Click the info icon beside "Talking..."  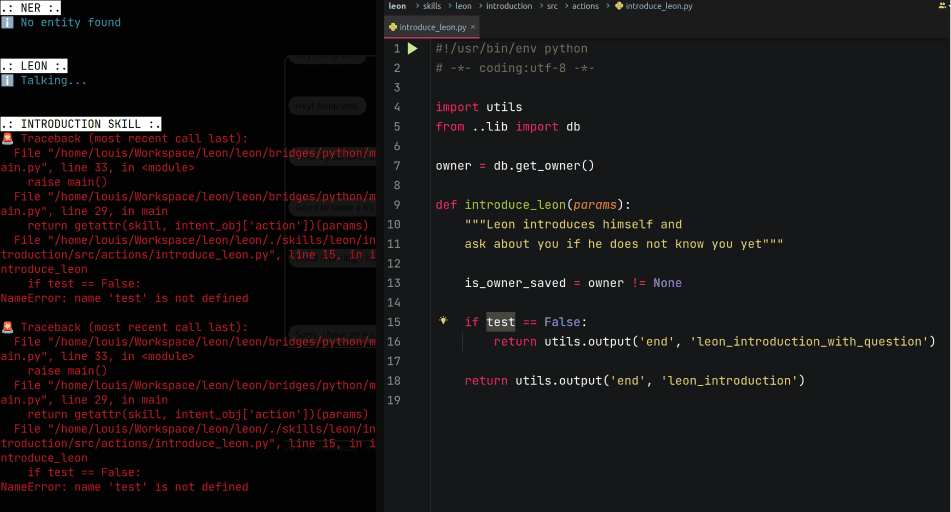[7, 81]
